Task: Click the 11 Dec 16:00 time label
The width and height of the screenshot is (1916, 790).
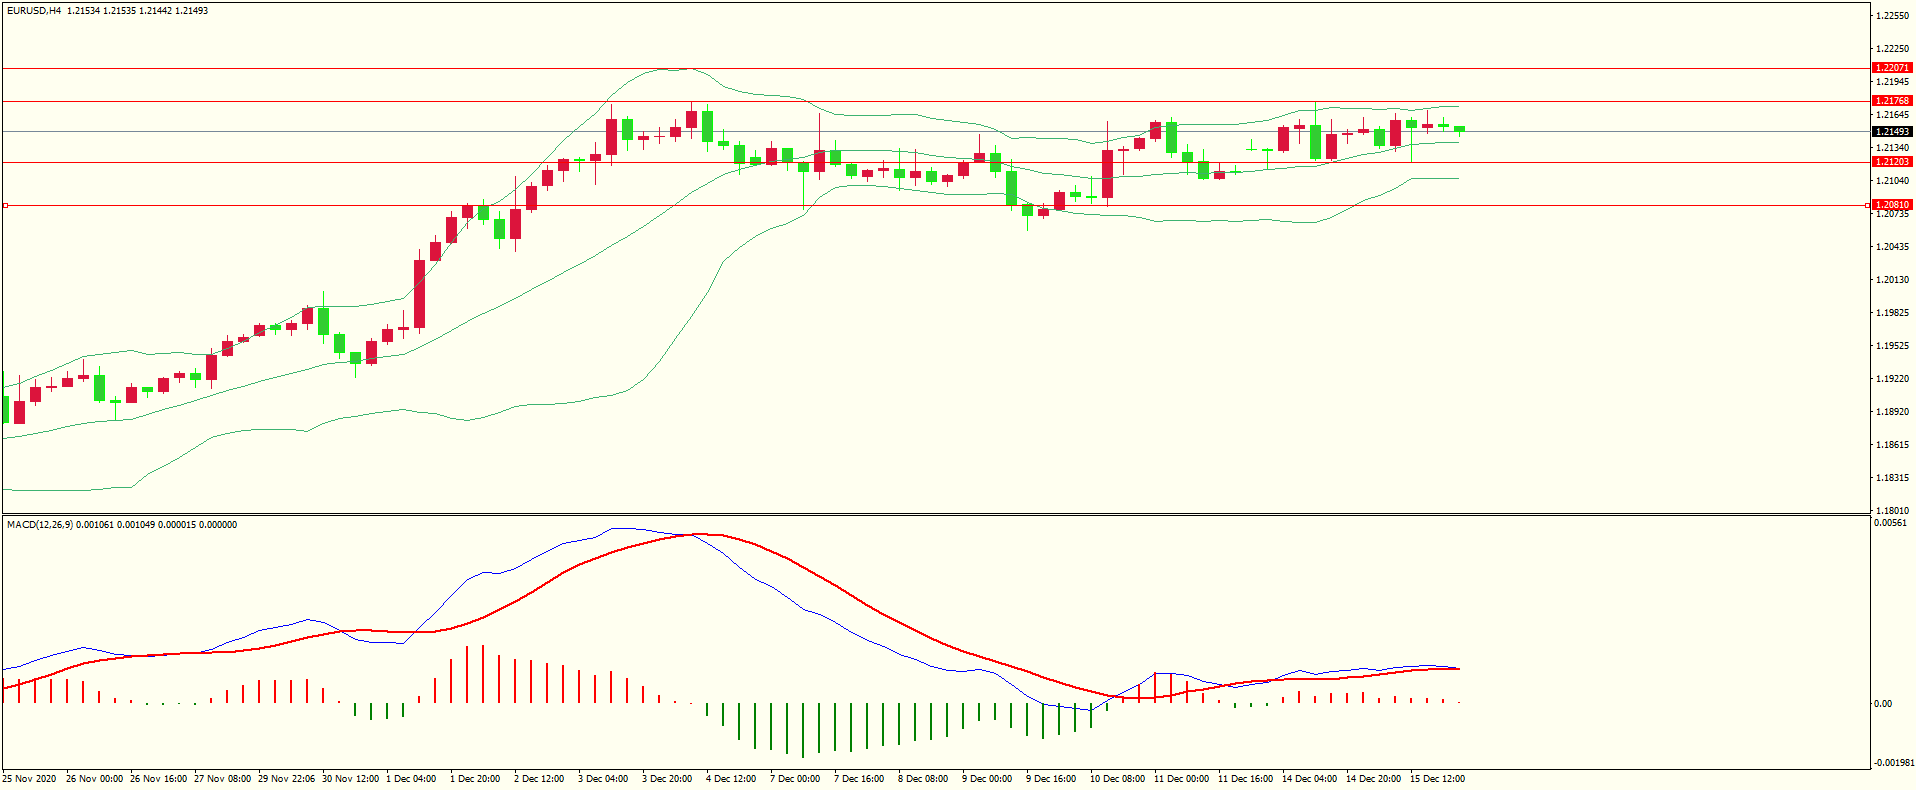Action: click(1246, 779)
